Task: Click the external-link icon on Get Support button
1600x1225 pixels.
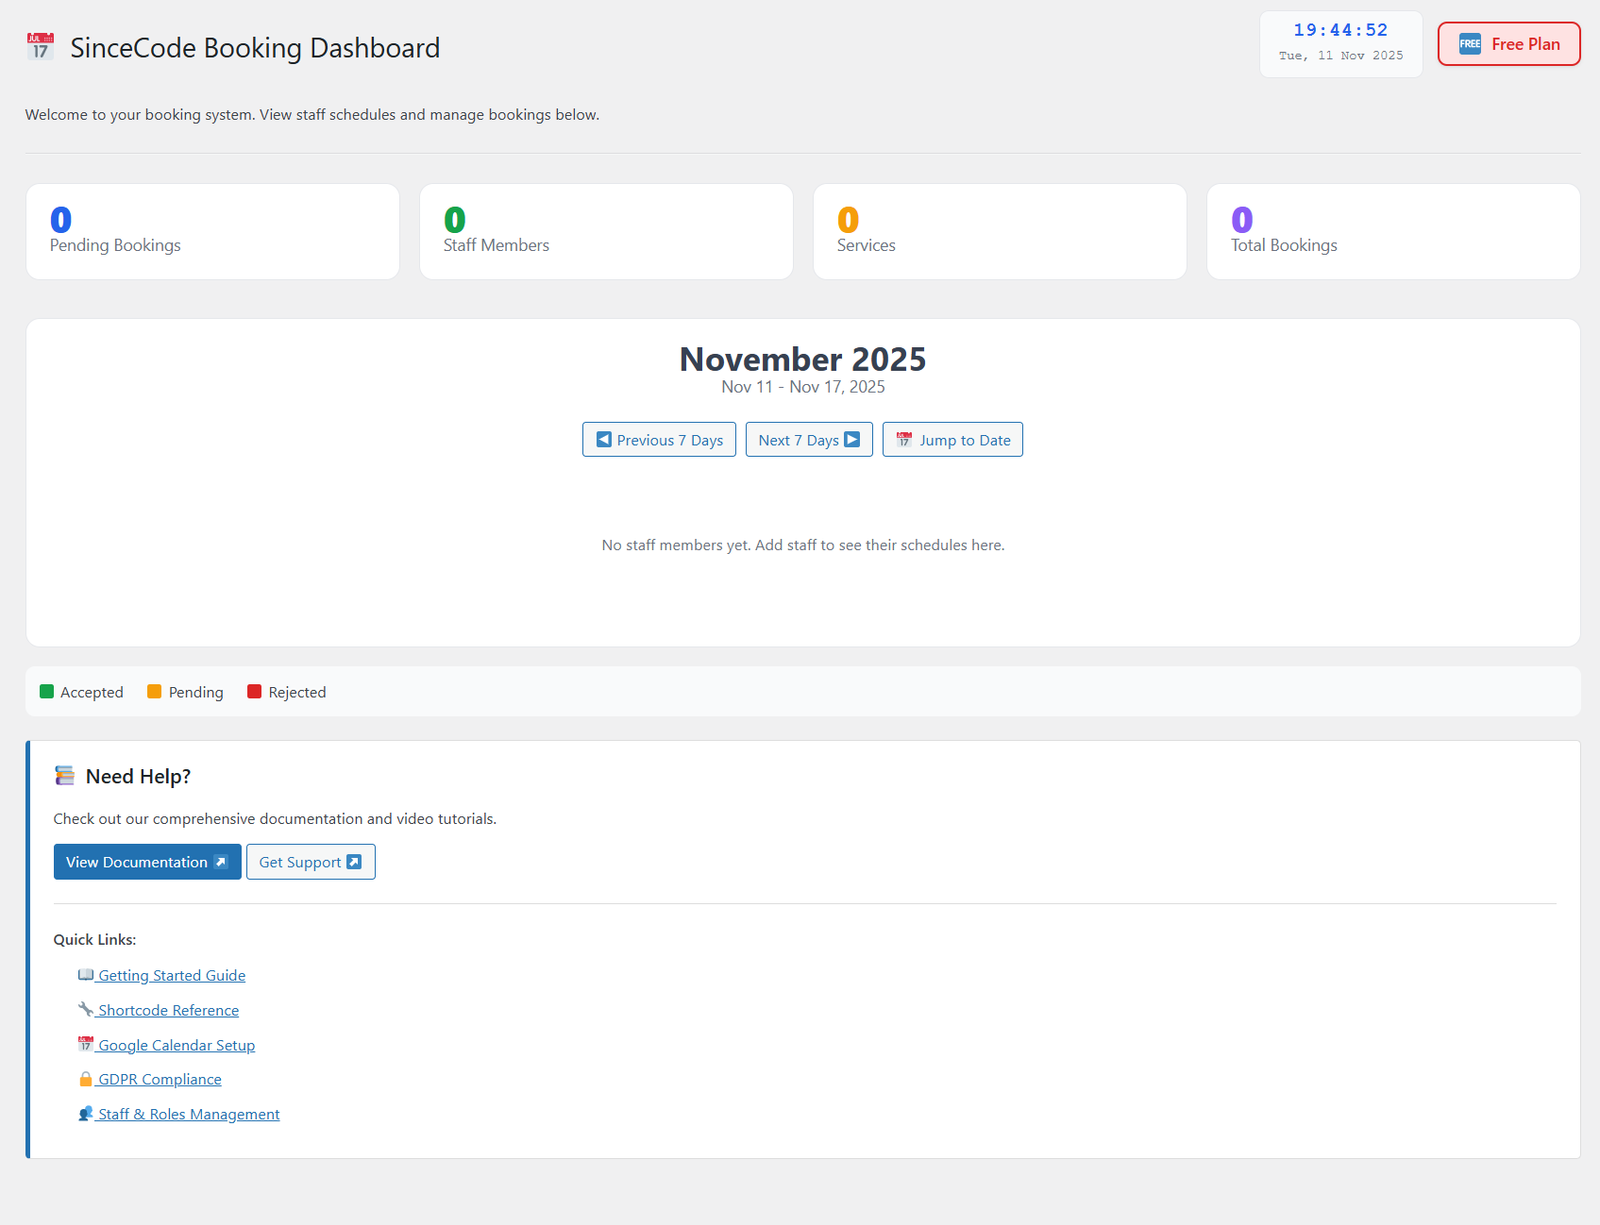Action: click(355, 861)
